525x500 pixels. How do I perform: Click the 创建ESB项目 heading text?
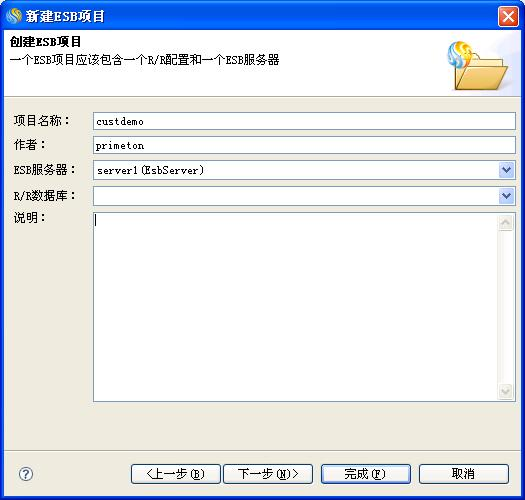point(45,42)
